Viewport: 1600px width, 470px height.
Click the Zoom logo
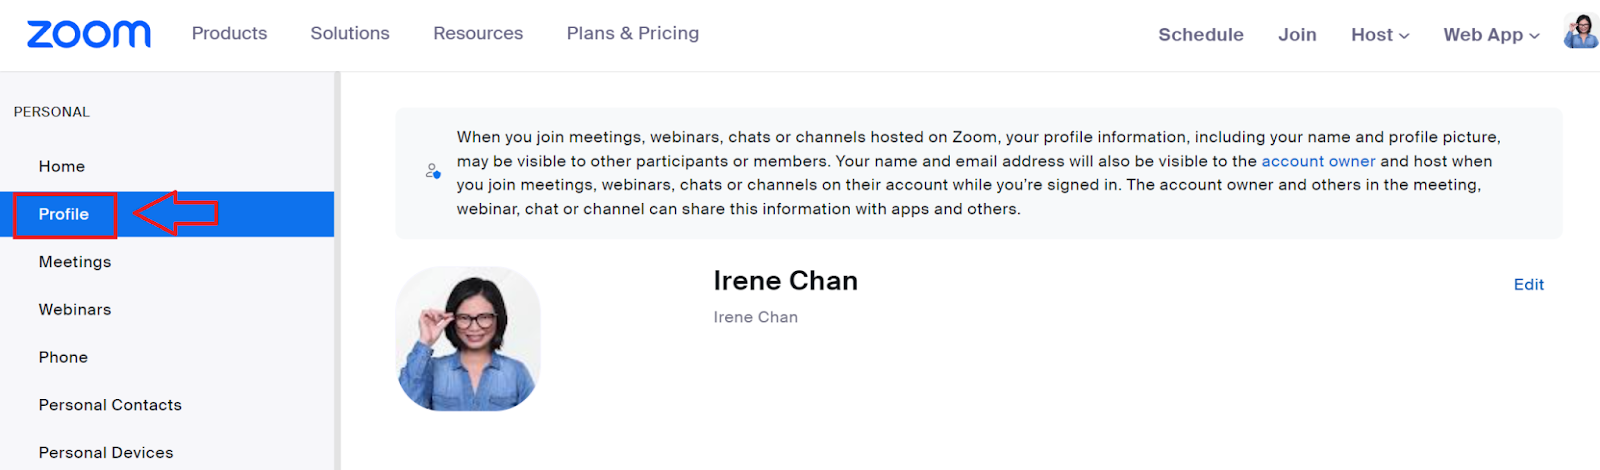click(x=89, y=34)
